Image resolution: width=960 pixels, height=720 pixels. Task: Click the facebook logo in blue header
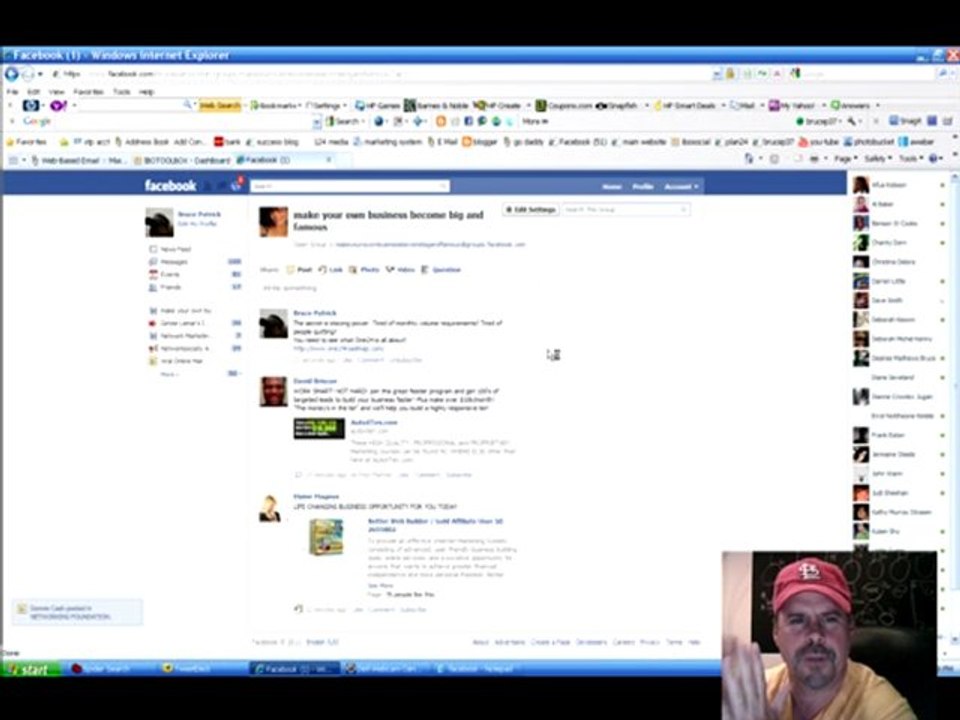click(x=170, y=186)
